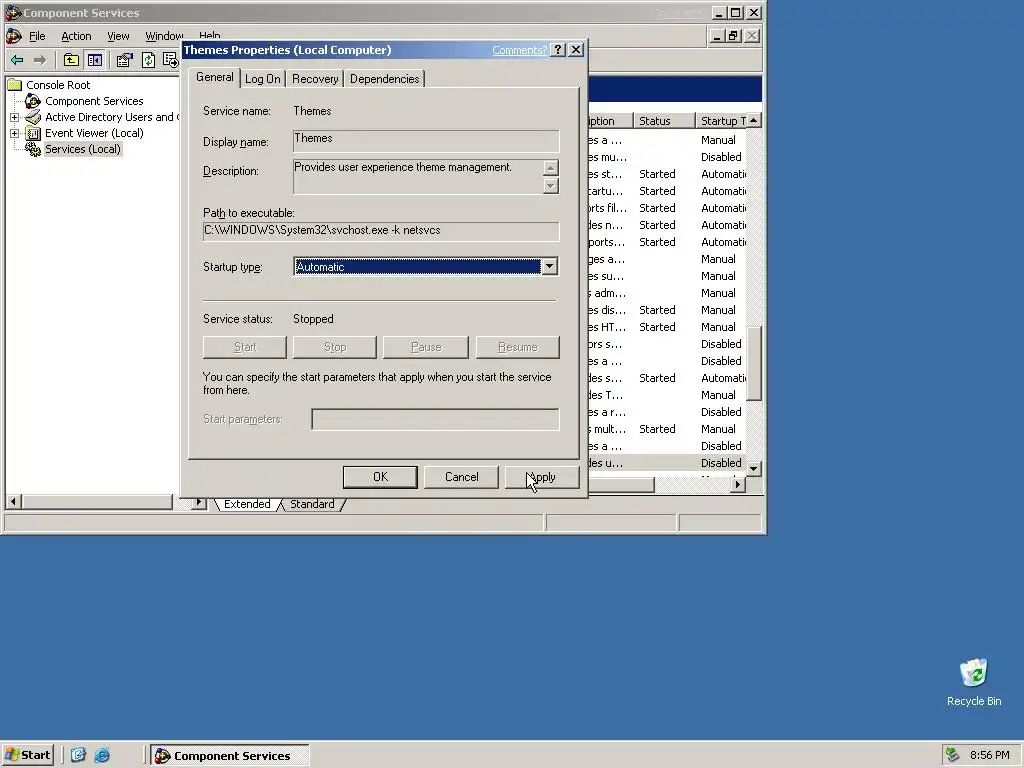Select Active Directory Users tree item
The width and height of the screenshot is (1024, 768).
[111, 118]
